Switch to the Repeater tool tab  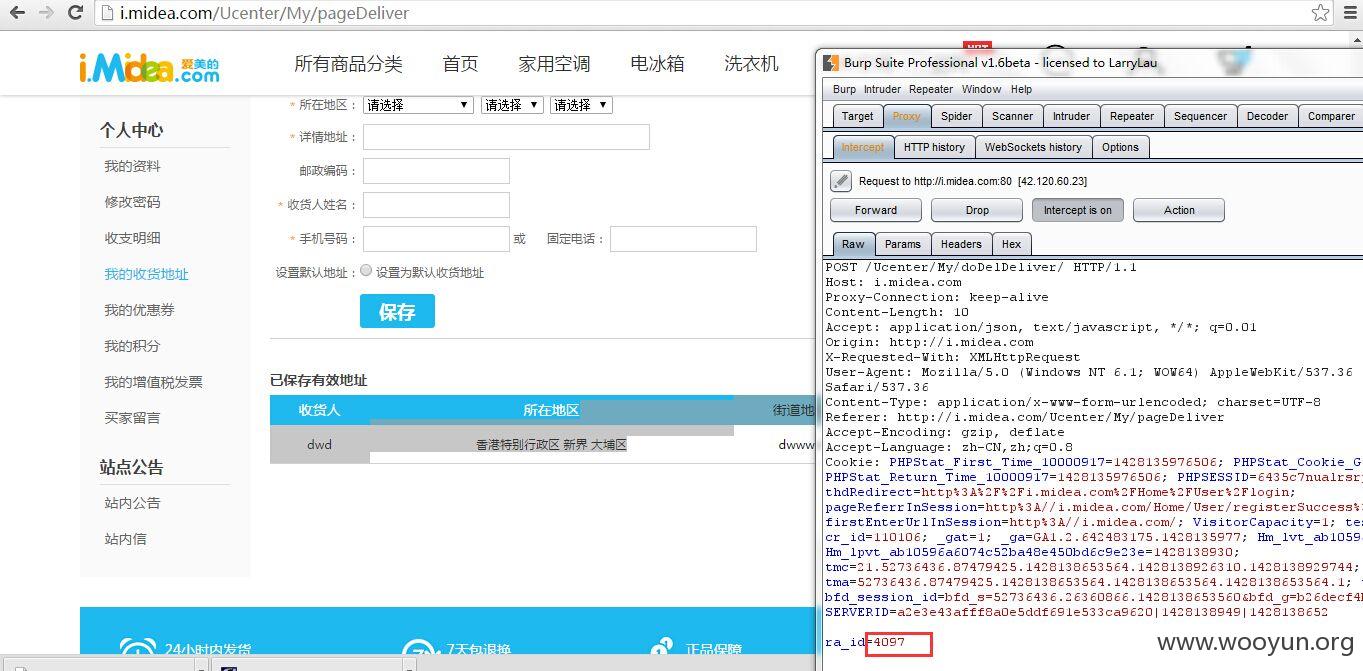point(1132,116)
